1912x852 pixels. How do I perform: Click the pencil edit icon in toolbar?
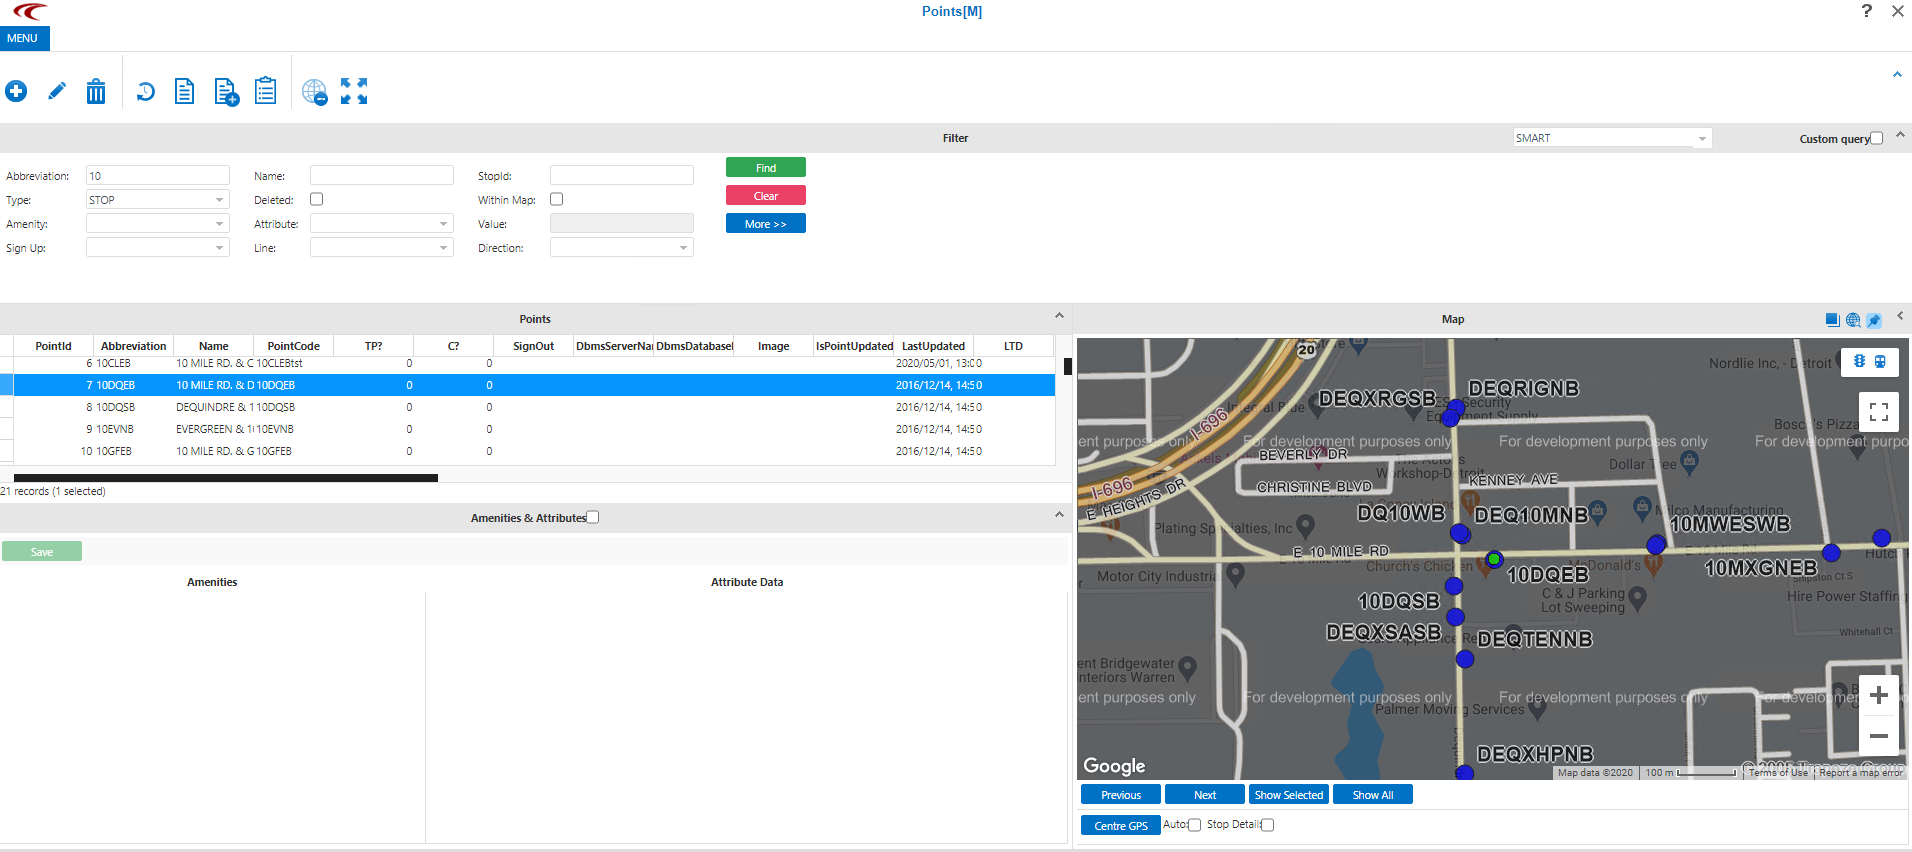(x=57, y=92)
